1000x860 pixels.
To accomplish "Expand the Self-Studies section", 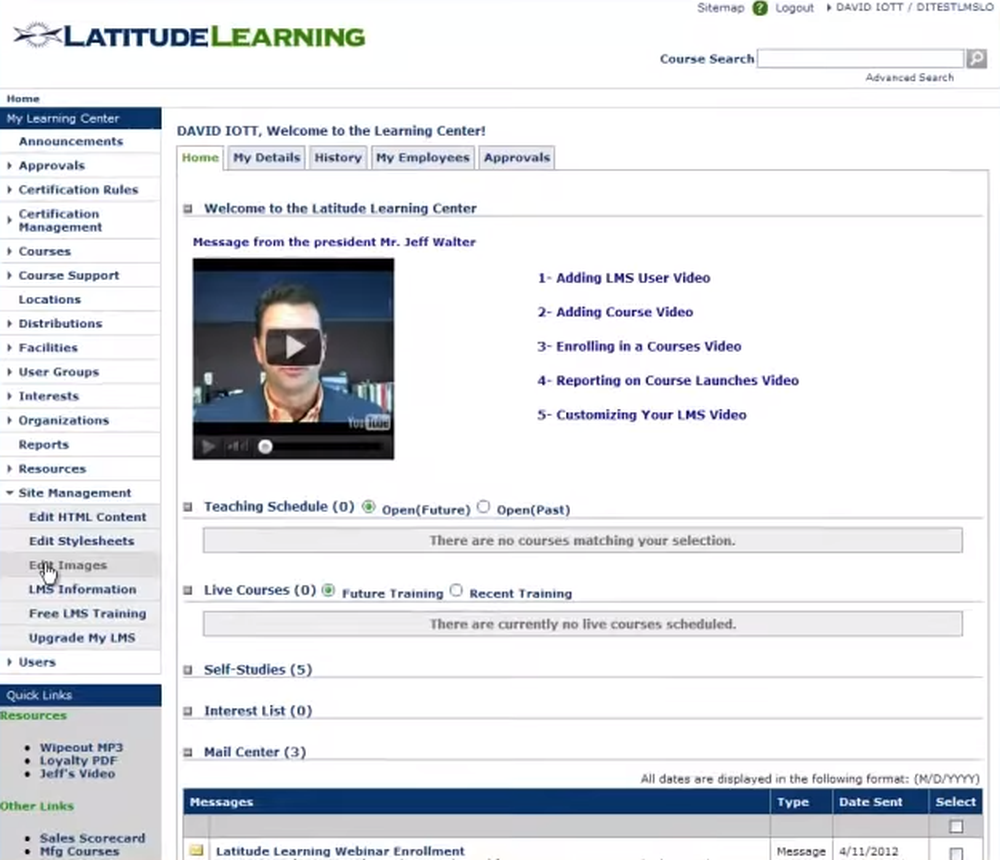I will (x=188, y=671).
